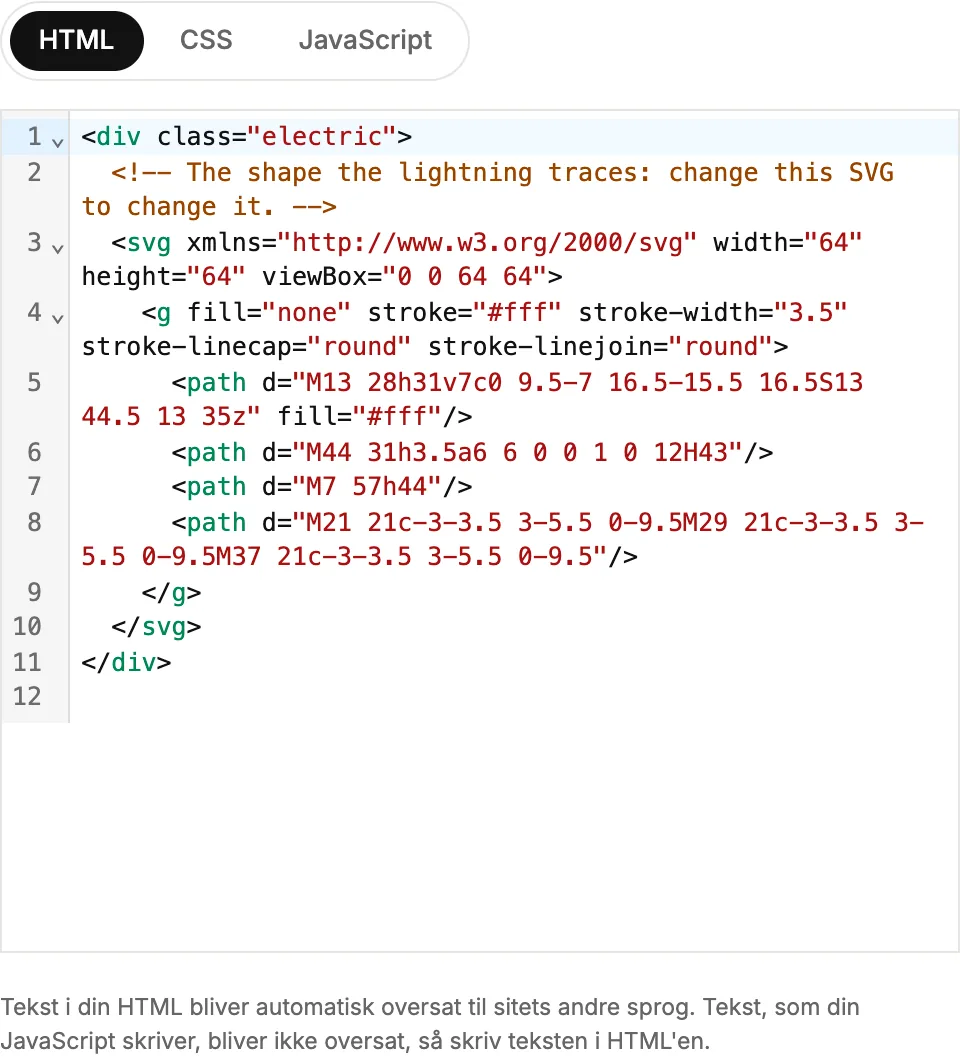Click the stroke="#fff" attribute on line 4
Screen dimensions: 960x1058
coord(464,312)
